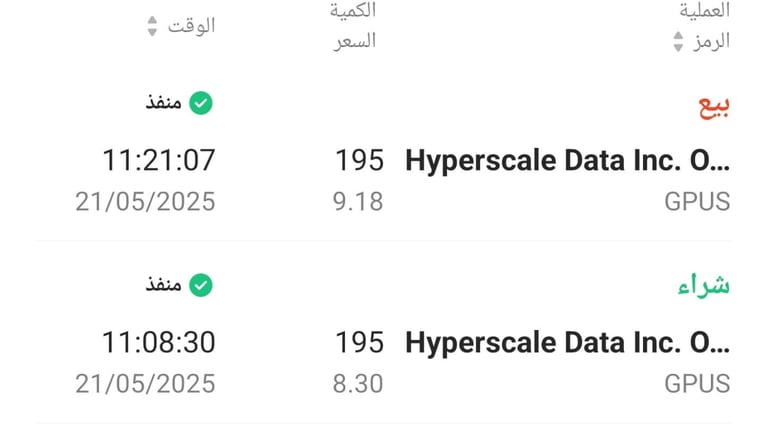Click the الرمز column header
Screen dimensions: 768x431
(x=711, y=42)
